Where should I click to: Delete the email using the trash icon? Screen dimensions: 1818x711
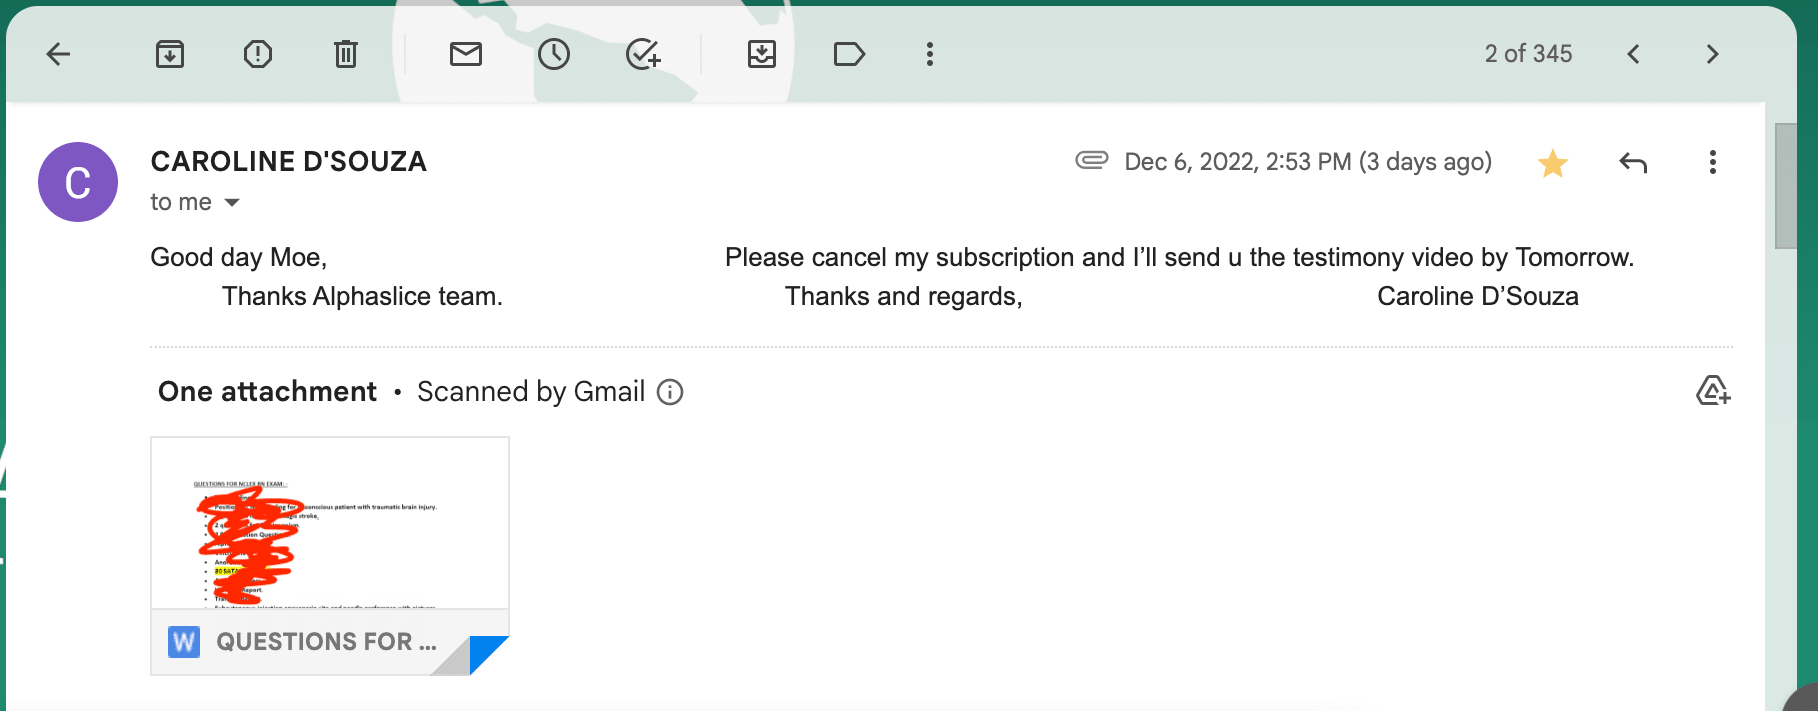click(346, 54)
